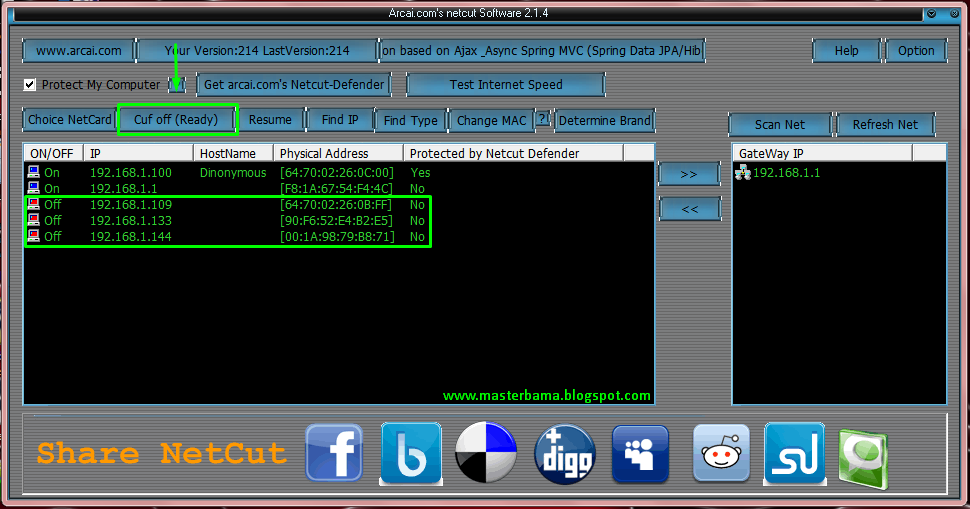Click MAC address [64:70:02:26:0C:00]
The width and height of the screenshot is (970, 509).
coord(337,173)
